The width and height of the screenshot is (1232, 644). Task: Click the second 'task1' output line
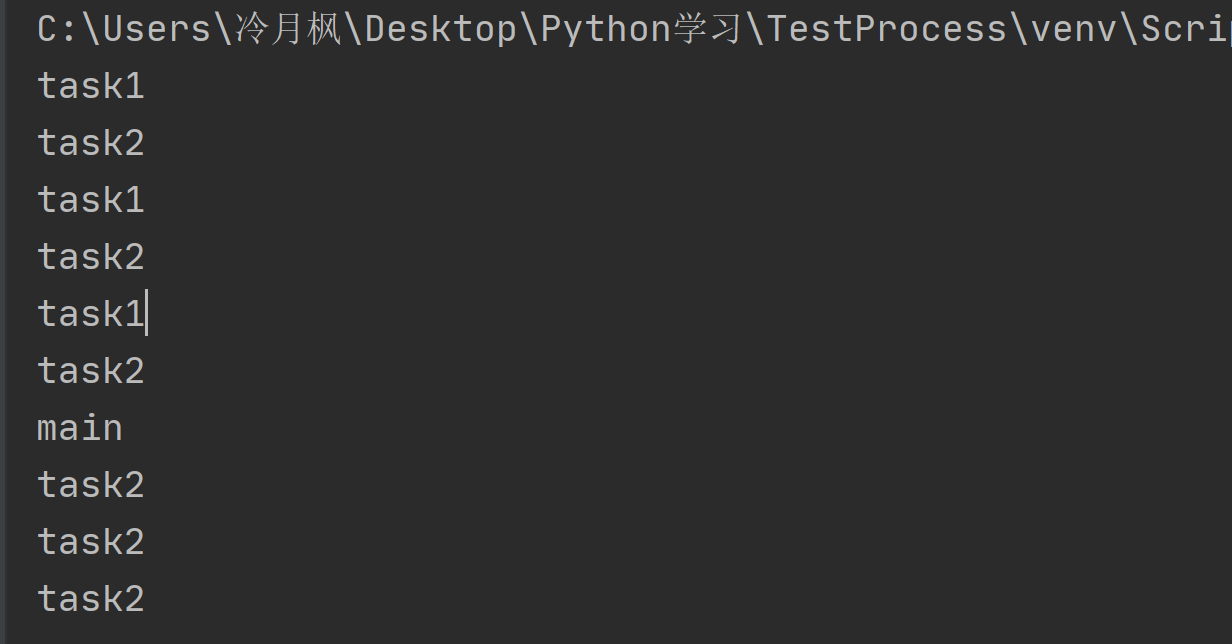pos(91,201)
